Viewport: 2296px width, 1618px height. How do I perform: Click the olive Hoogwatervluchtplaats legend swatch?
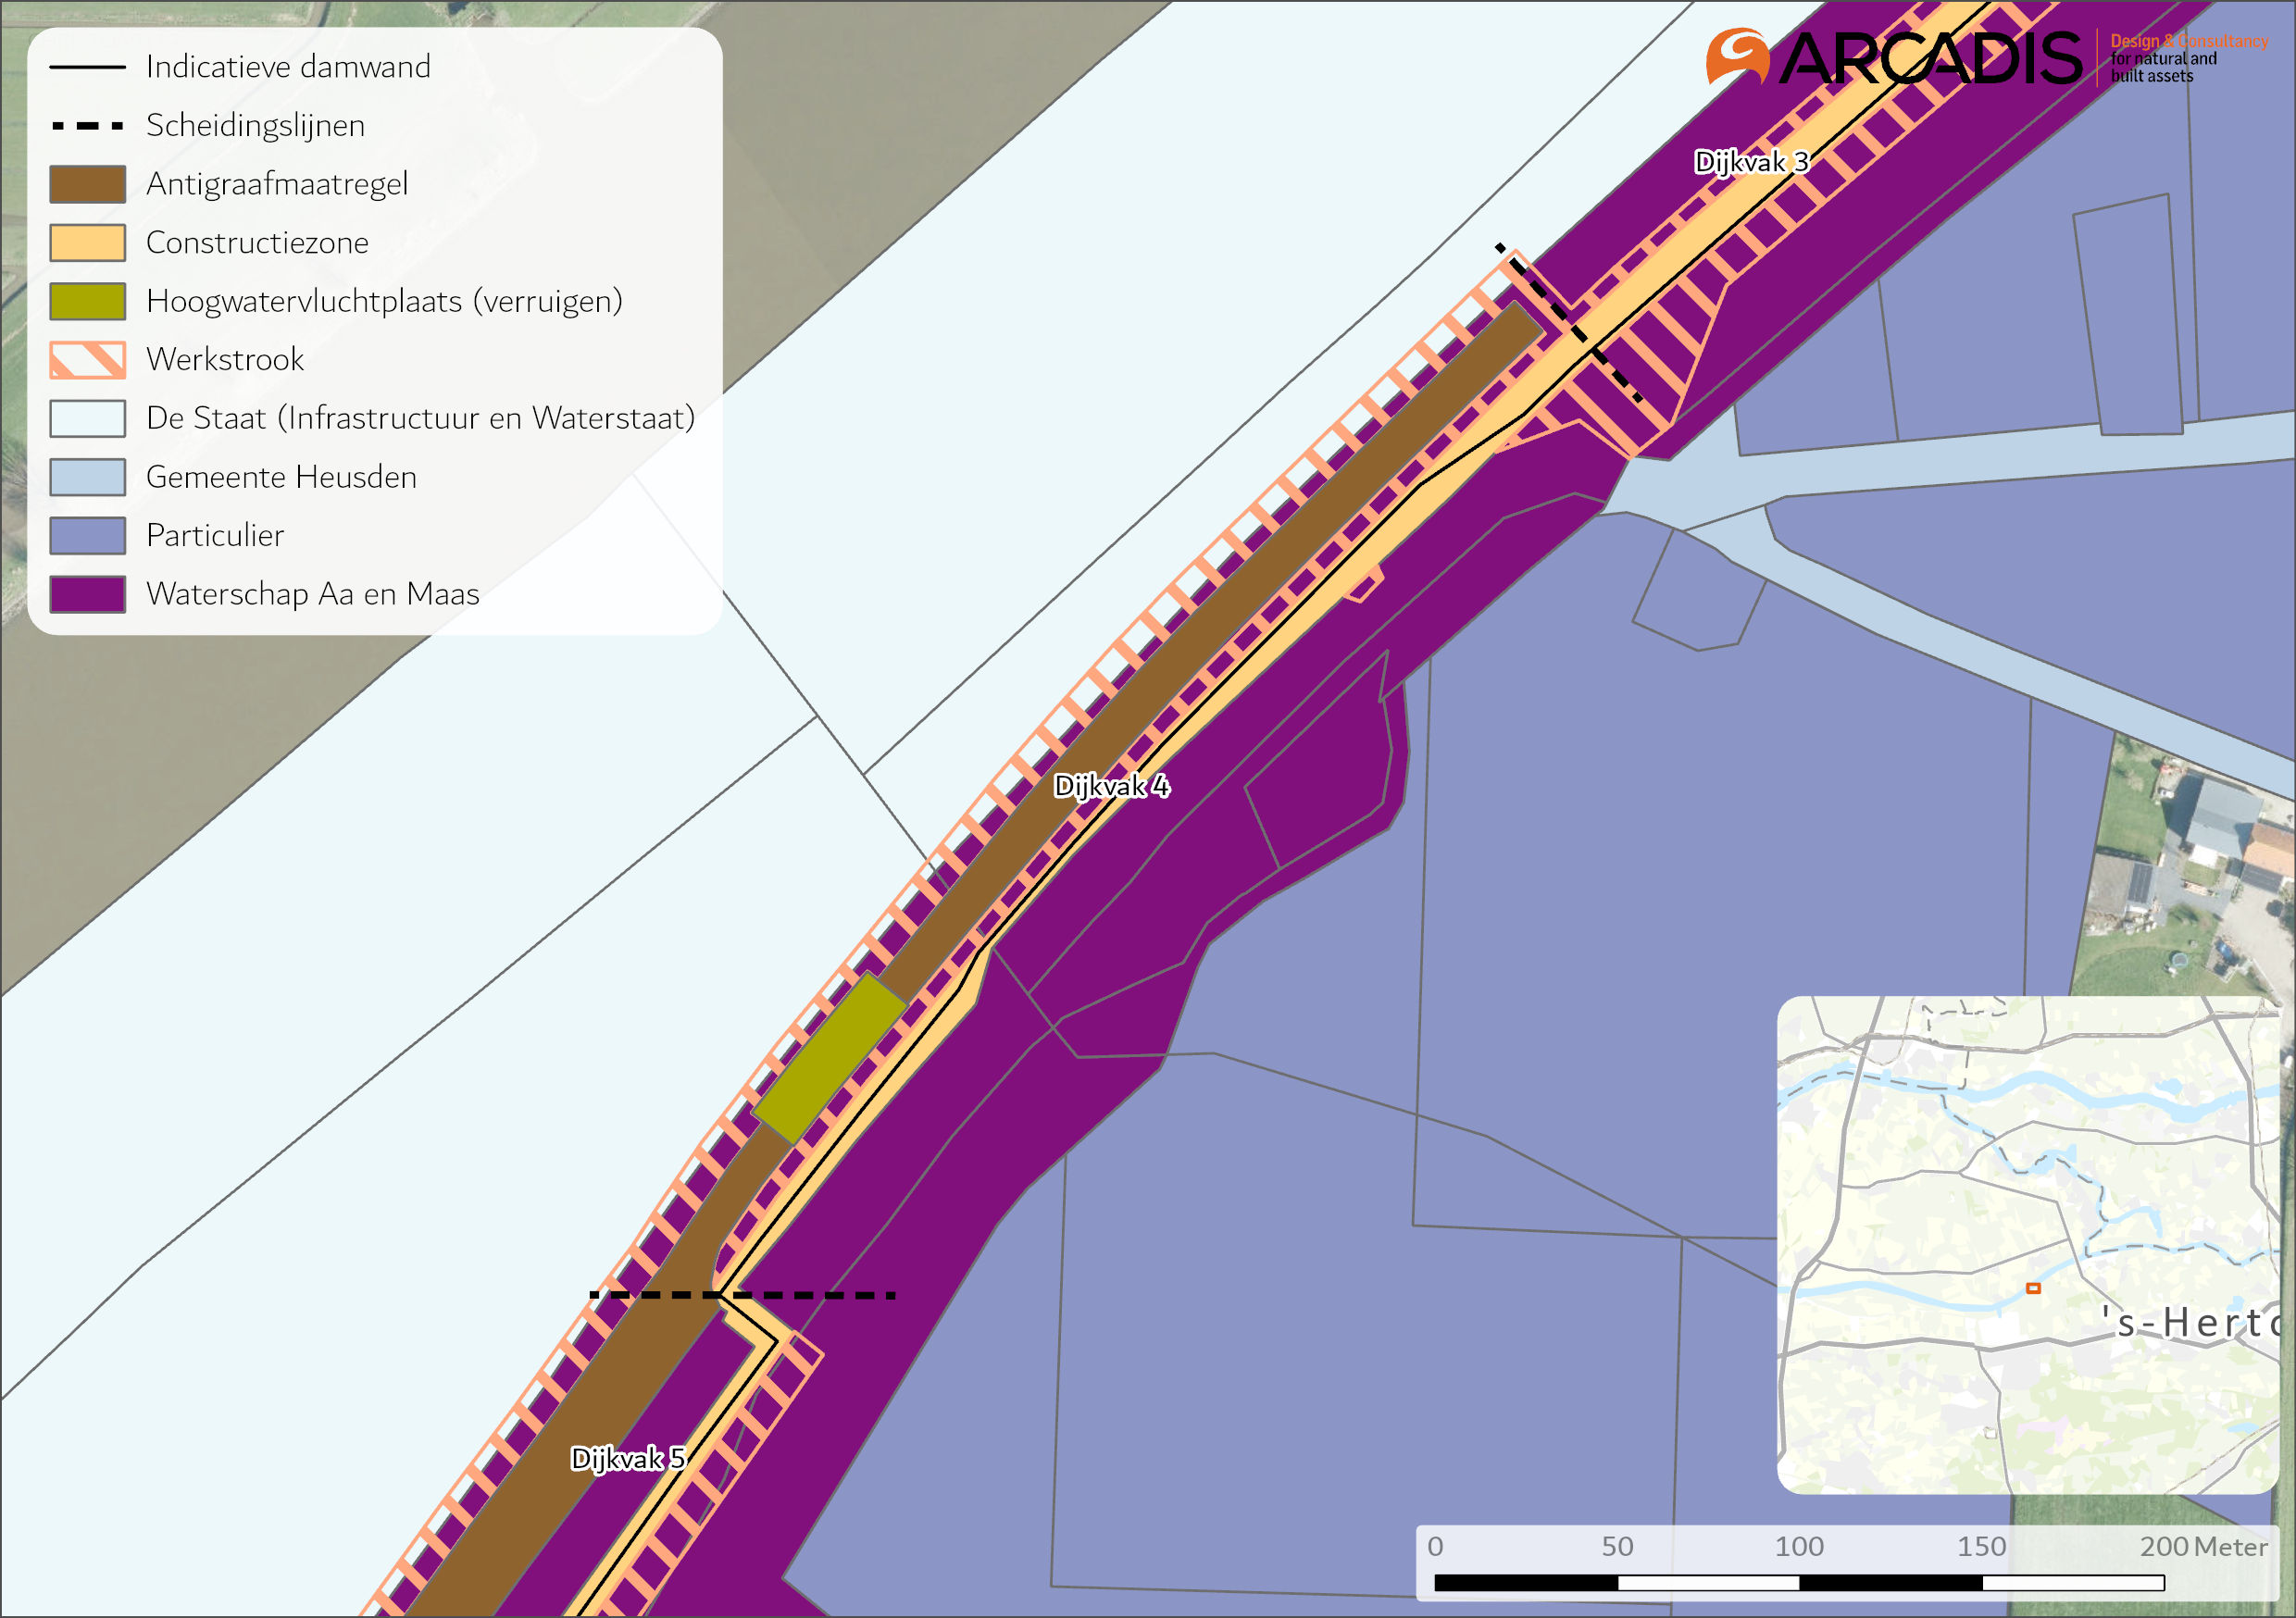pyautogui.click(x=88, y=301)
